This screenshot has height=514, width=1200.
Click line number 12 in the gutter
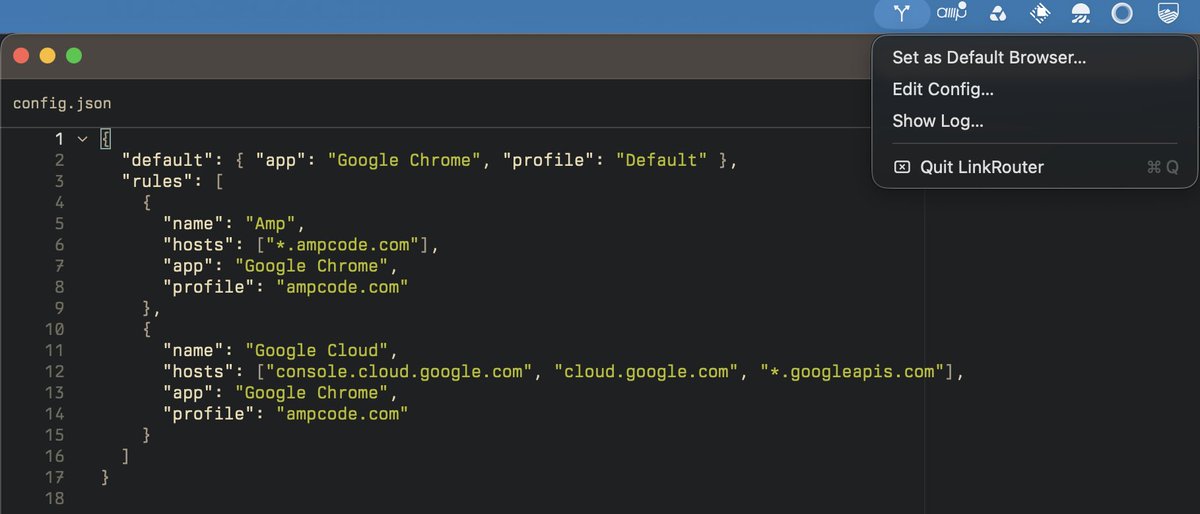pos(54,371)
